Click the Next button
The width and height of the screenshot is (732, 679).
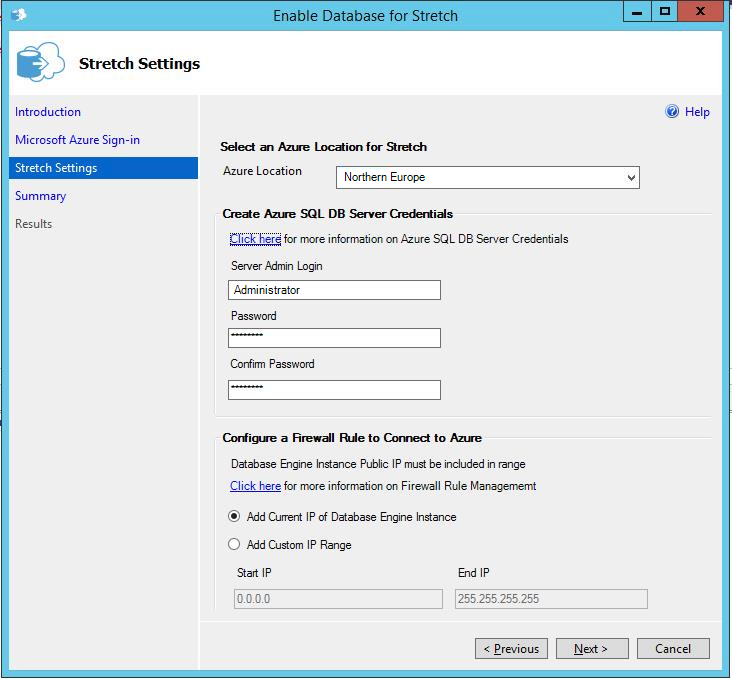pos(592,649)
